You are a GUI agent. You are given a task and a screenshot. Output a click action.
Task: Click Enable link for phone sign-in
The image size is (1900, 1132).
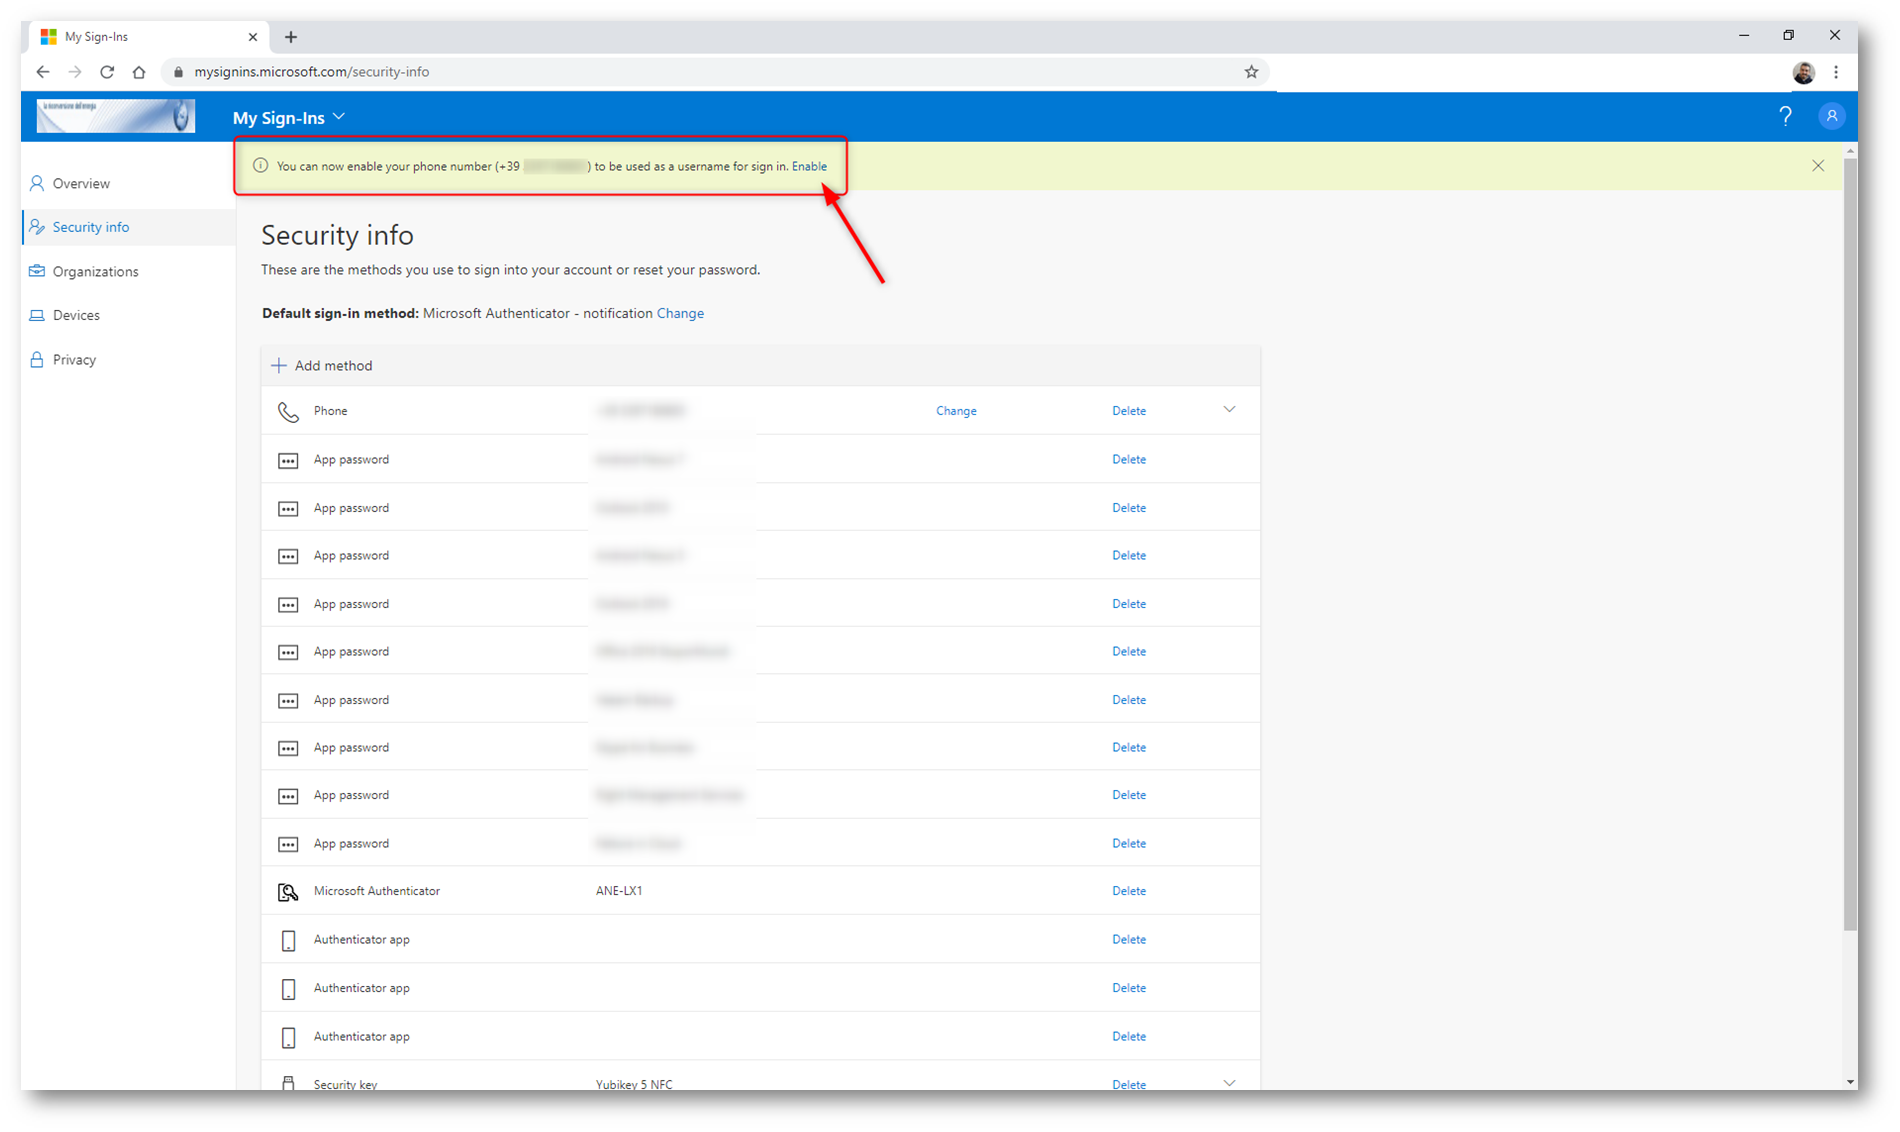click(809, 167)
